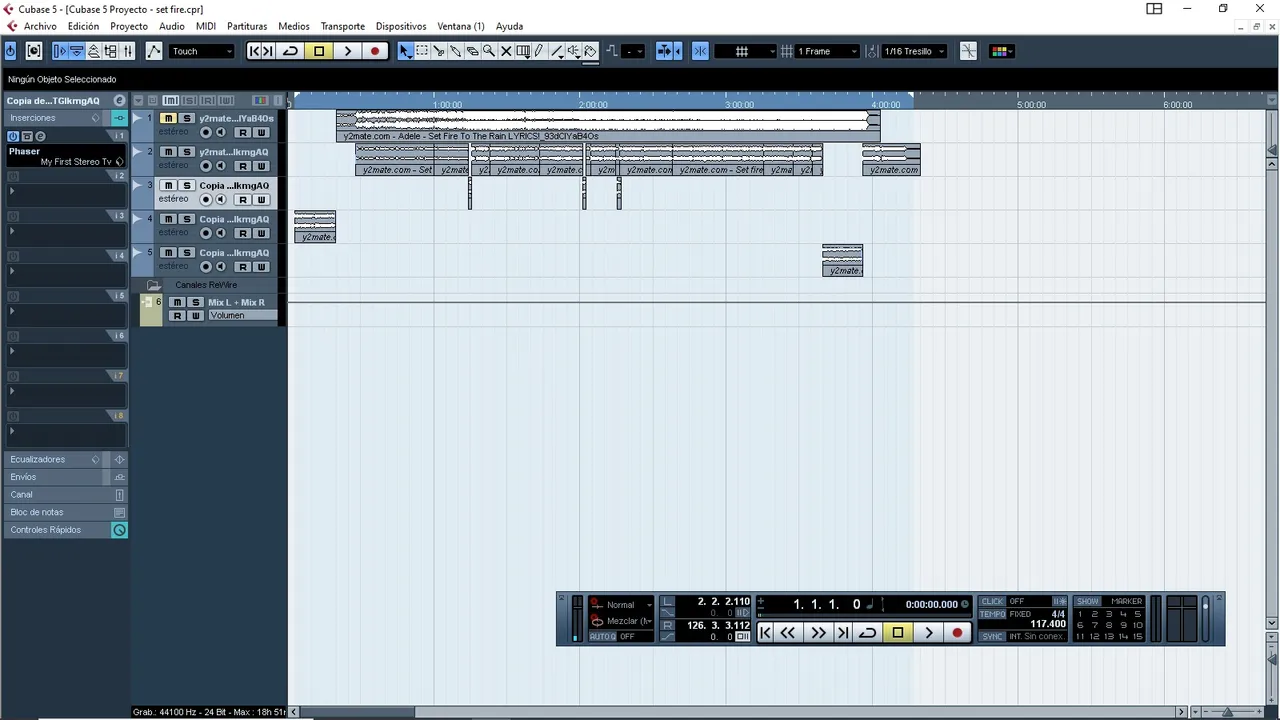Select the Range Selection tool
The width and height of the screenshot is (1280, 720).
pos(422,51)
